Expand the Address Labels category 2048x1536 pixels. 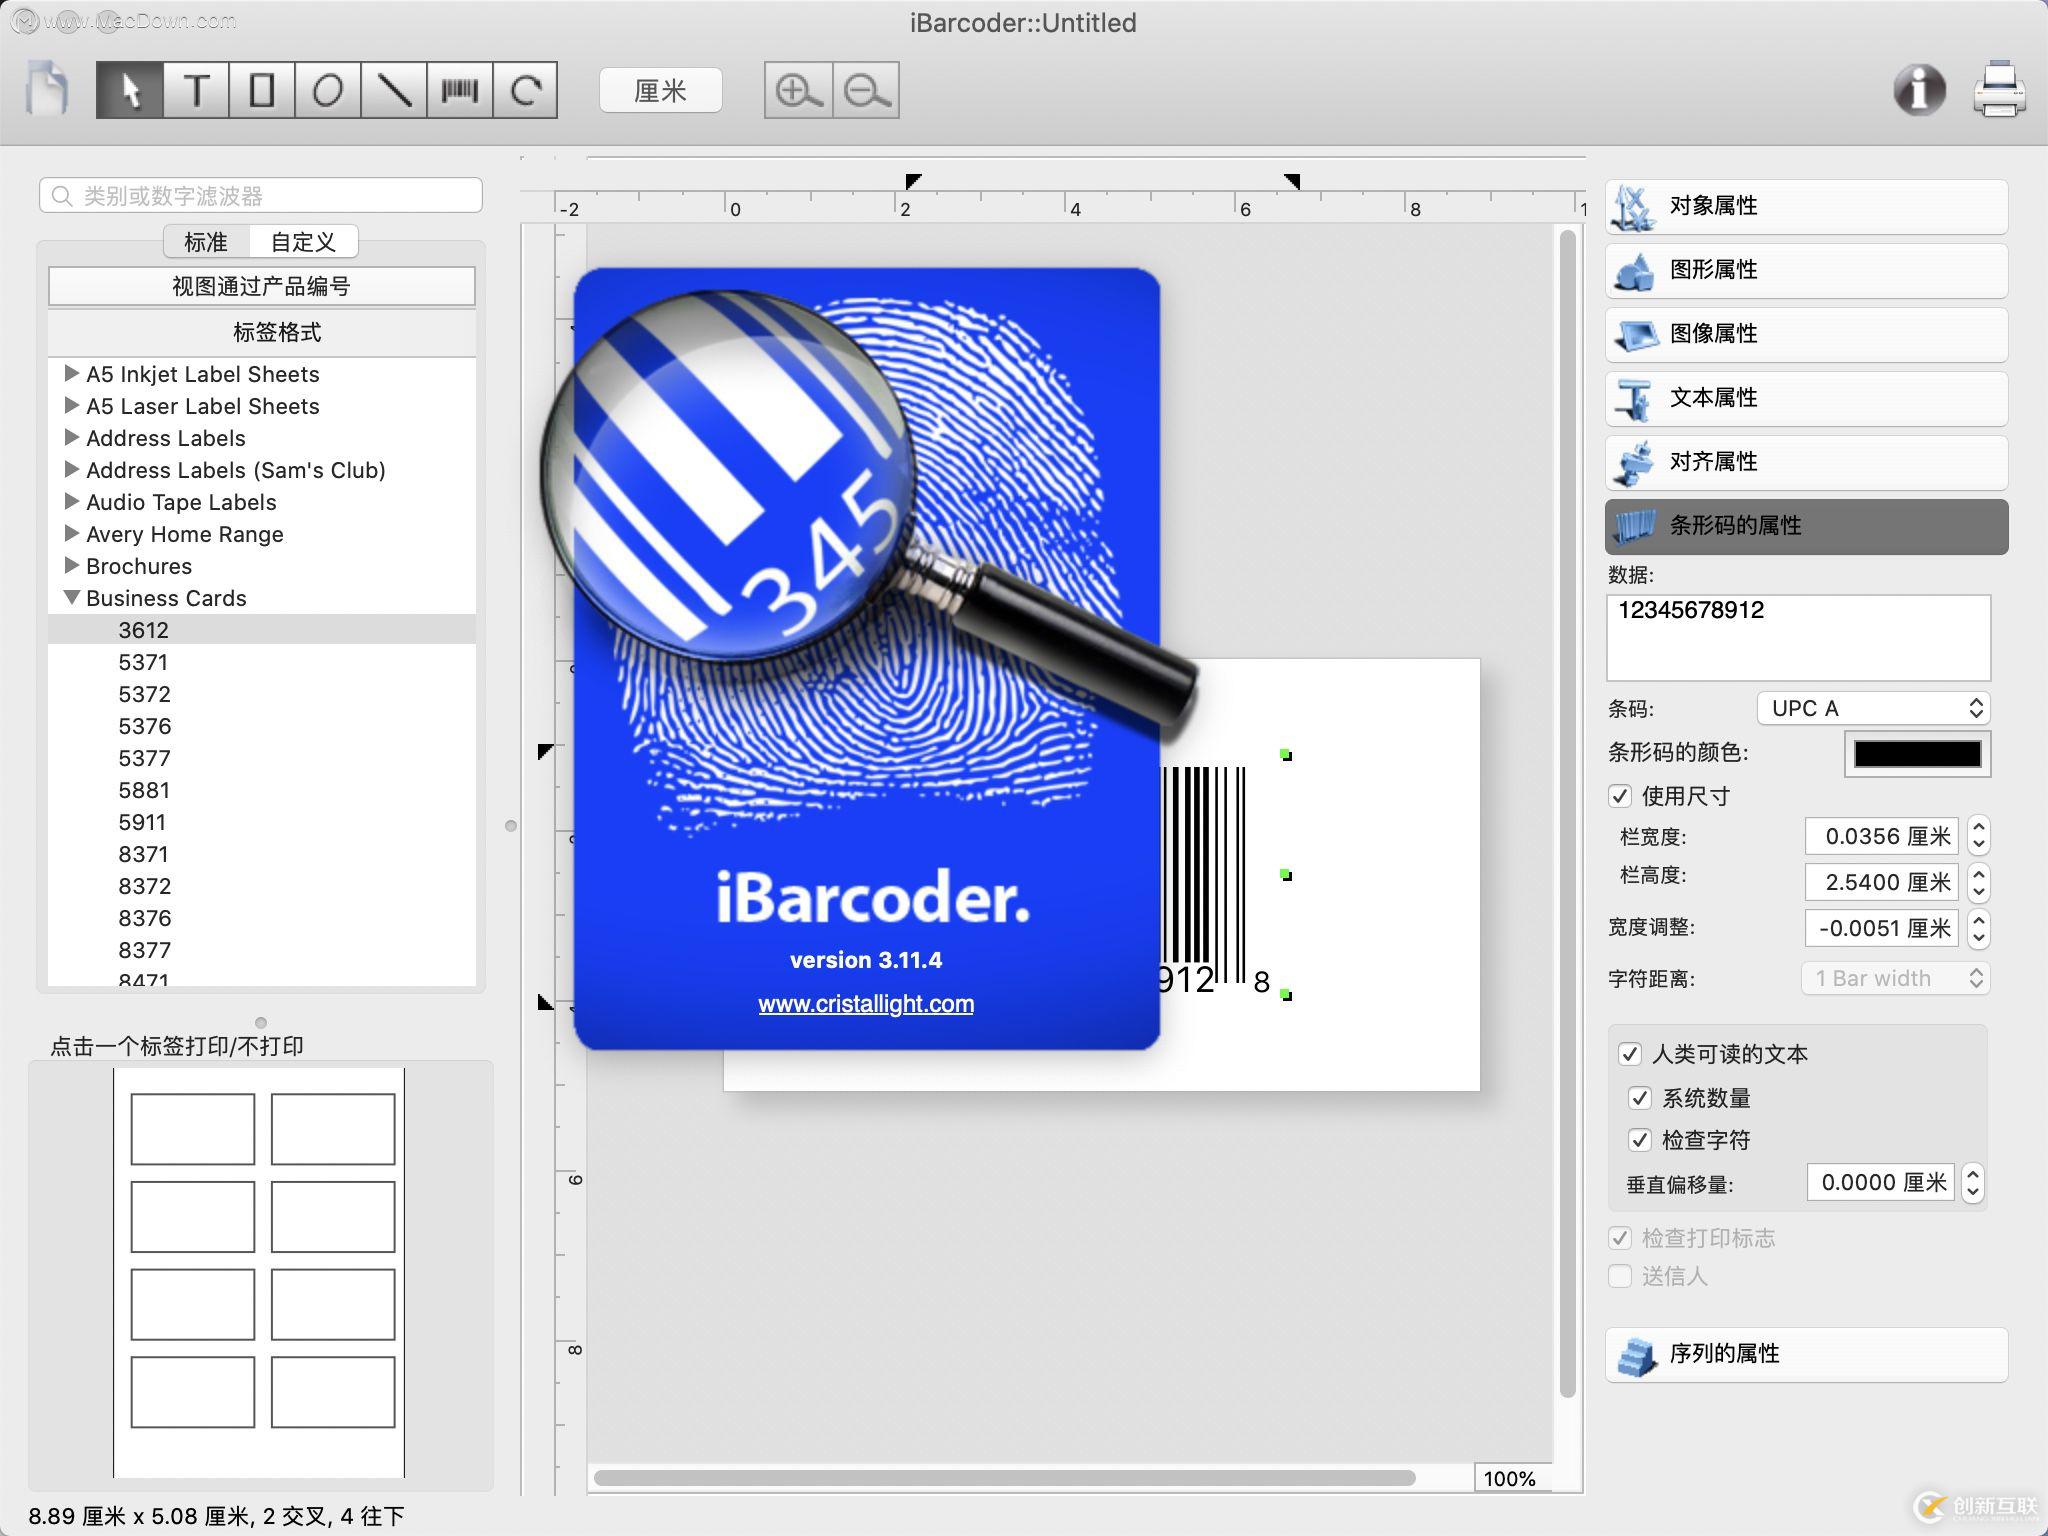click(x=71, y=438)
